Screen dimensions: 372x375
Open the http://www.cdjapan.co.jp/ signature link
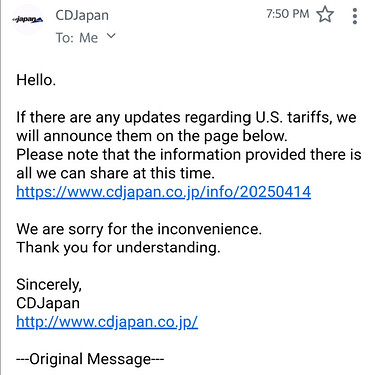pos(107,322)
